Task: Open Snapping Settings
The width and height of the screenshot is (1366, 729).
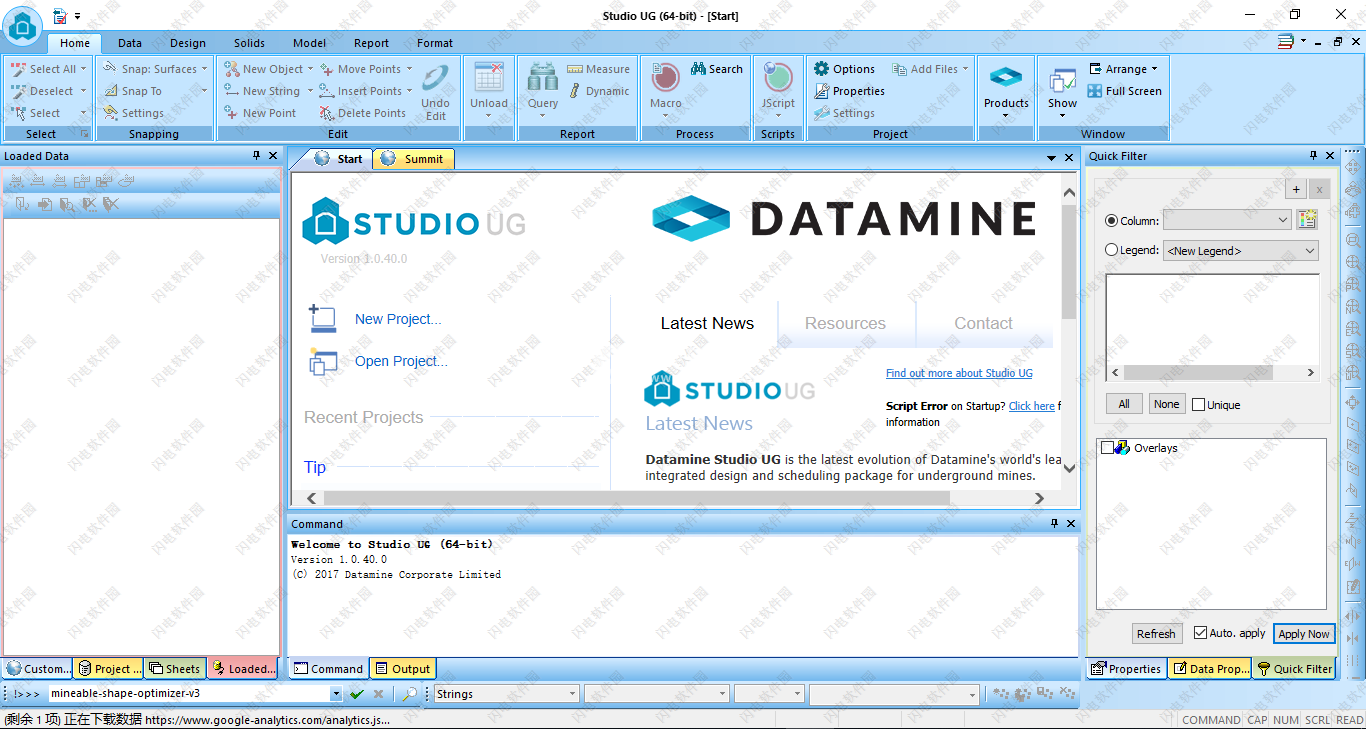Action: click(x=134, y=113)
